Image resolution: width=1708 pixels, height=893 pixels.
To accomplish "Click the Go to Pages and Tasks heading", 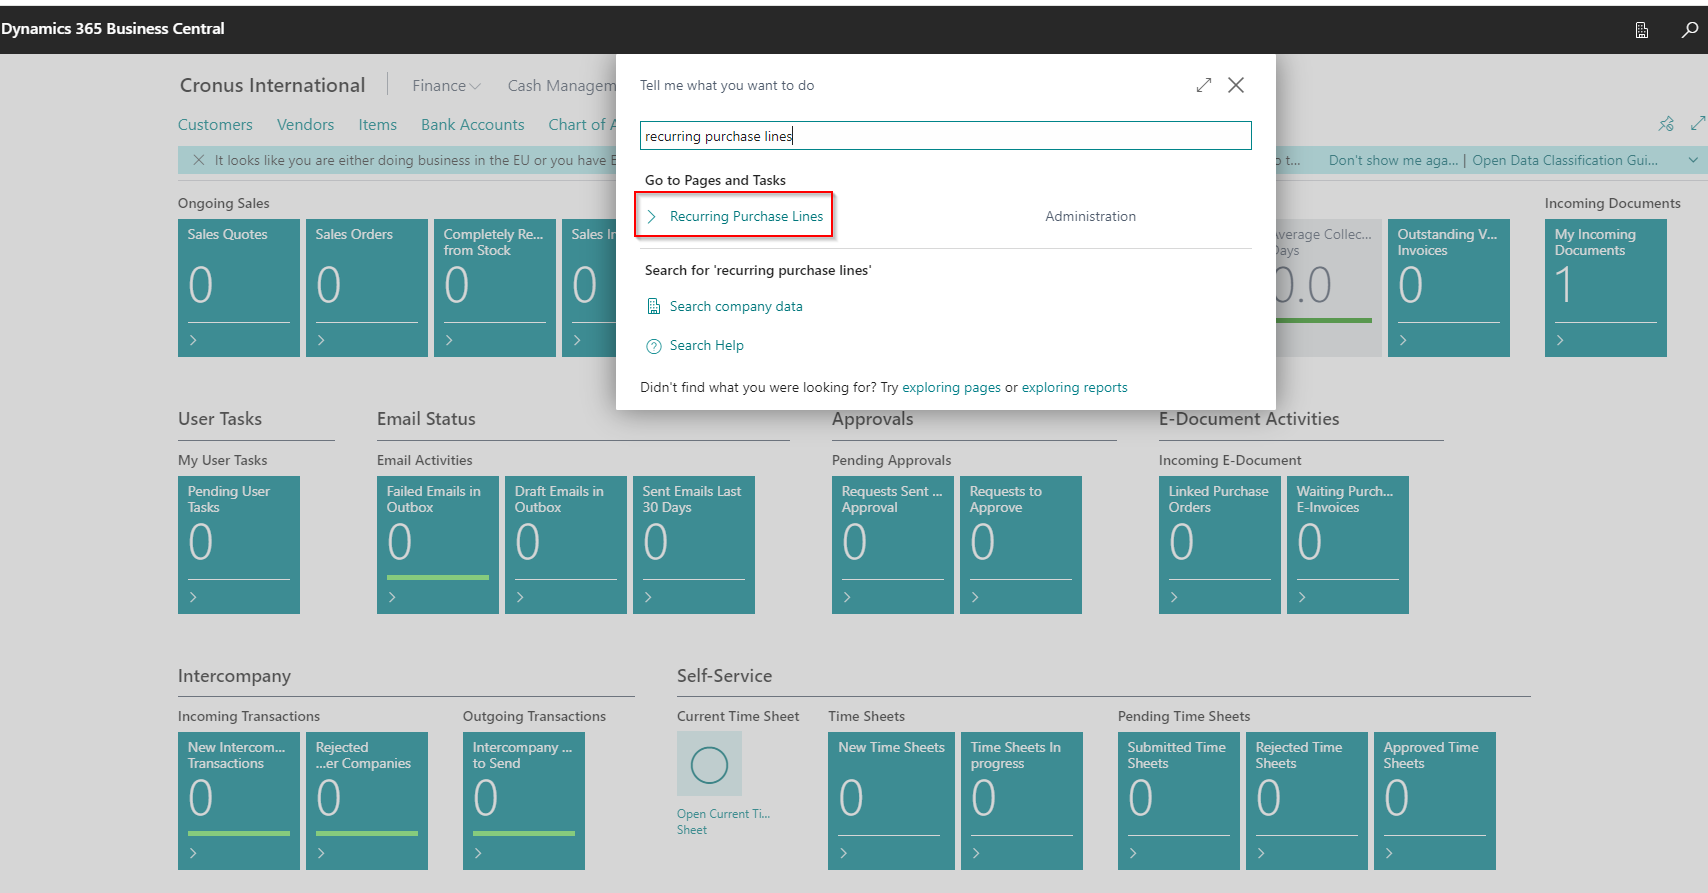I will coord(715,180).
